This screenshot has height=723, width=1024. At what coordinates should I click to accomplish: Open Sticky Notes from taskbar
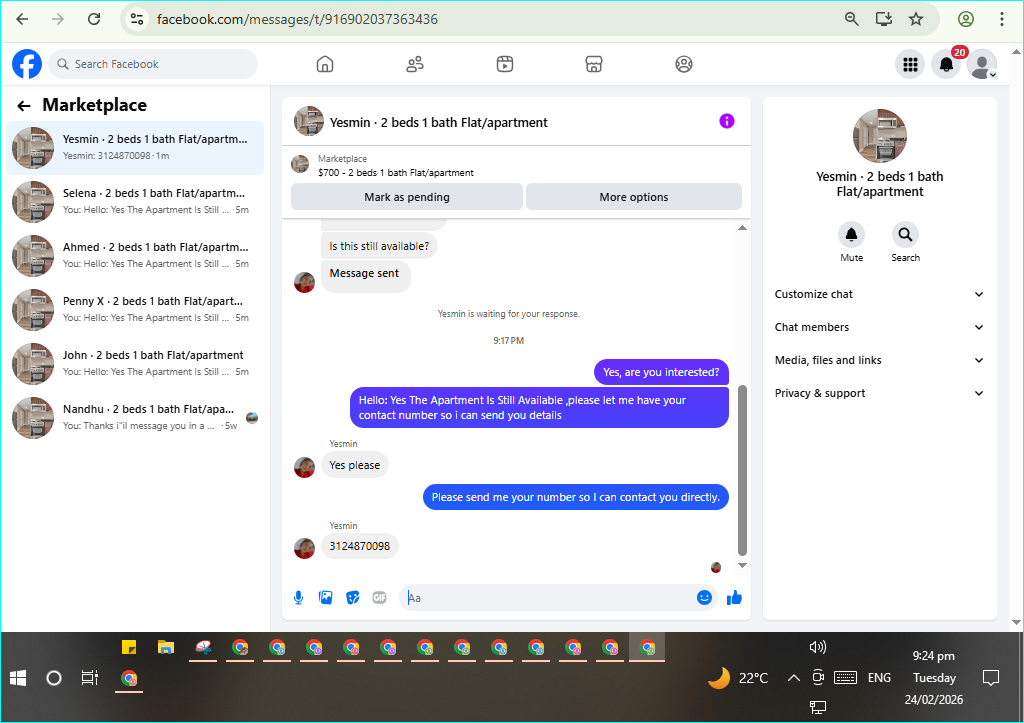click(129, 647)
